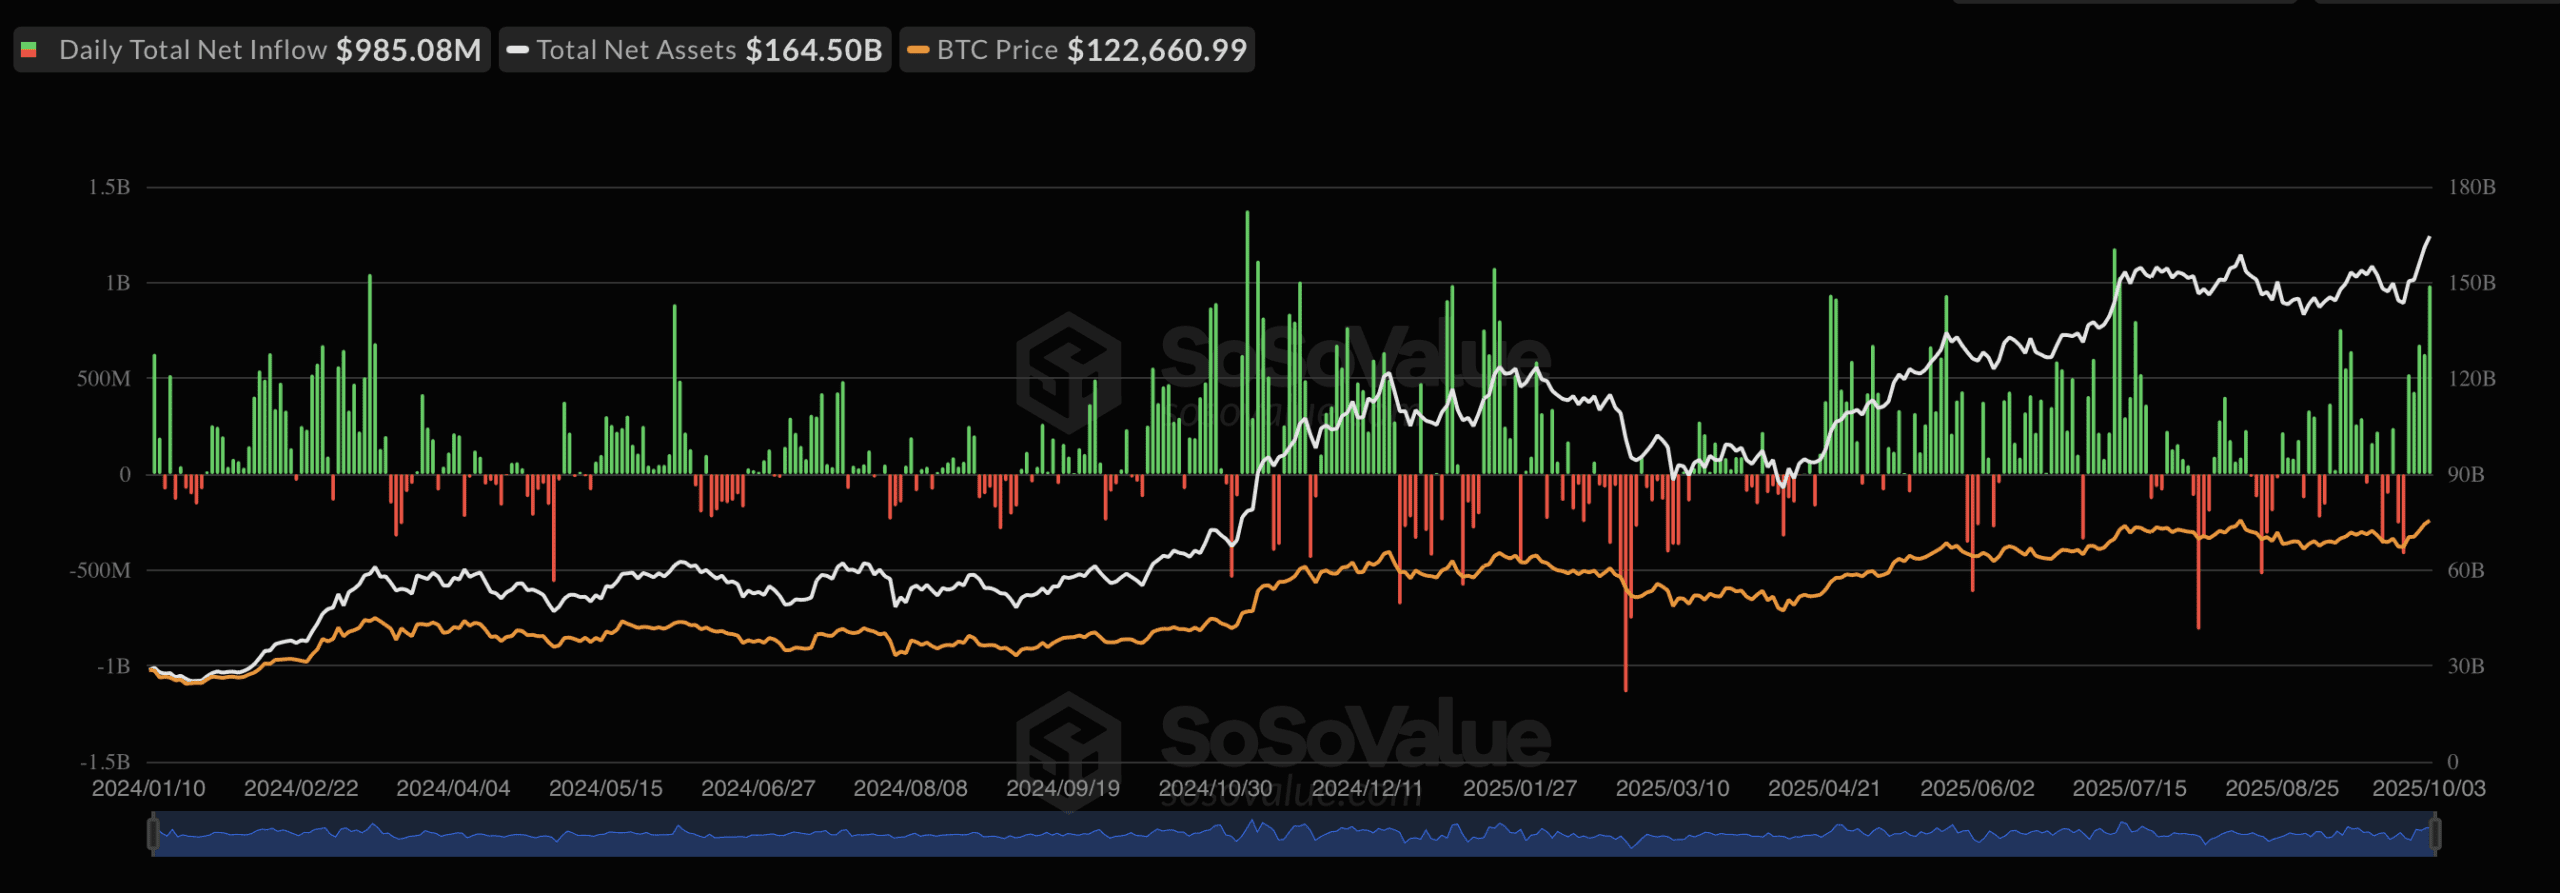Click the green-red Daily Net Inflow legend marker

click(29, 50)
